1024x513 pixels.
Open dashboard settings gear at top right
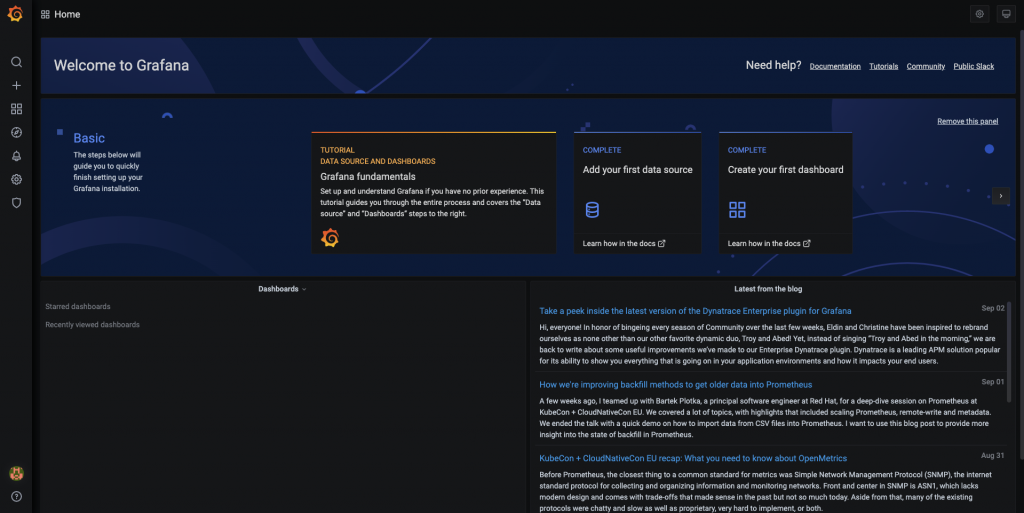[980, 14]
